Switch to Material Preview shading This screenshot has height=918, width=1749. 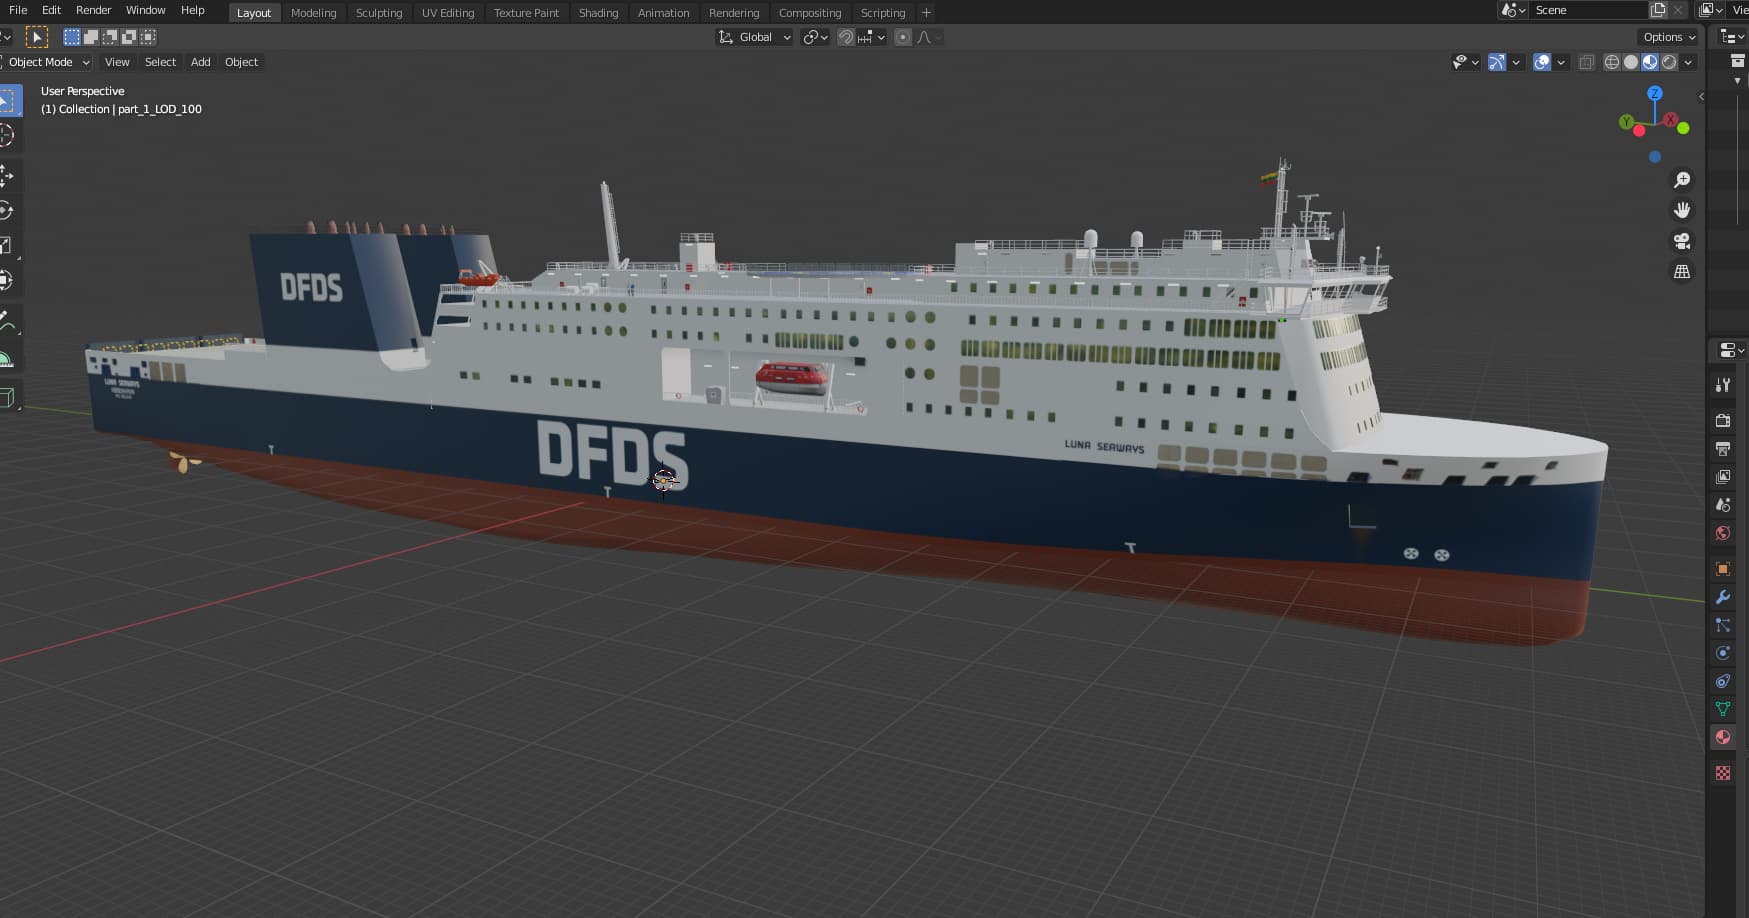pos(1650,62)
